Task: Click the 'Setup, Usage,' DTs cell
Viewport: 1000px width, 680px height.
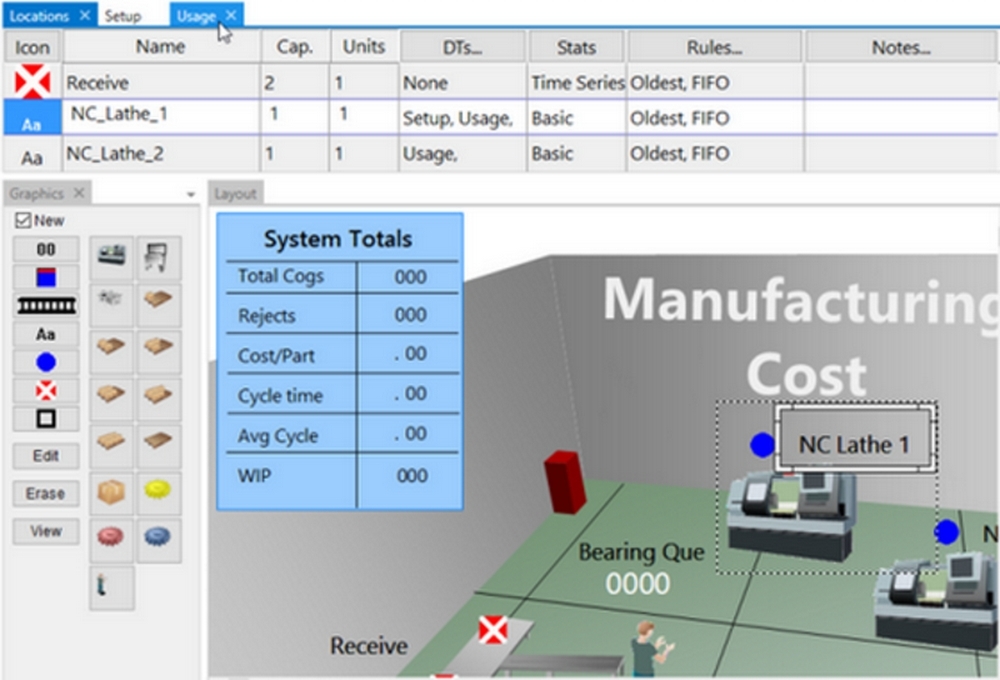Action: 463,117
